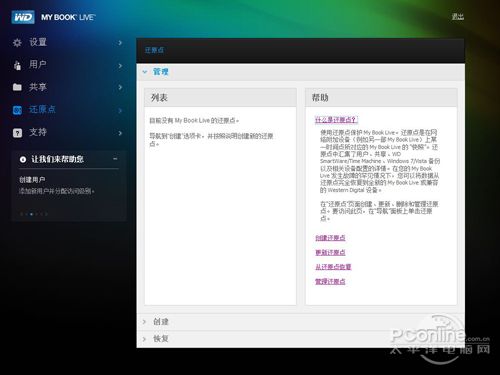
Task: Click the 还原点 page title header
Action: [154, 50]
